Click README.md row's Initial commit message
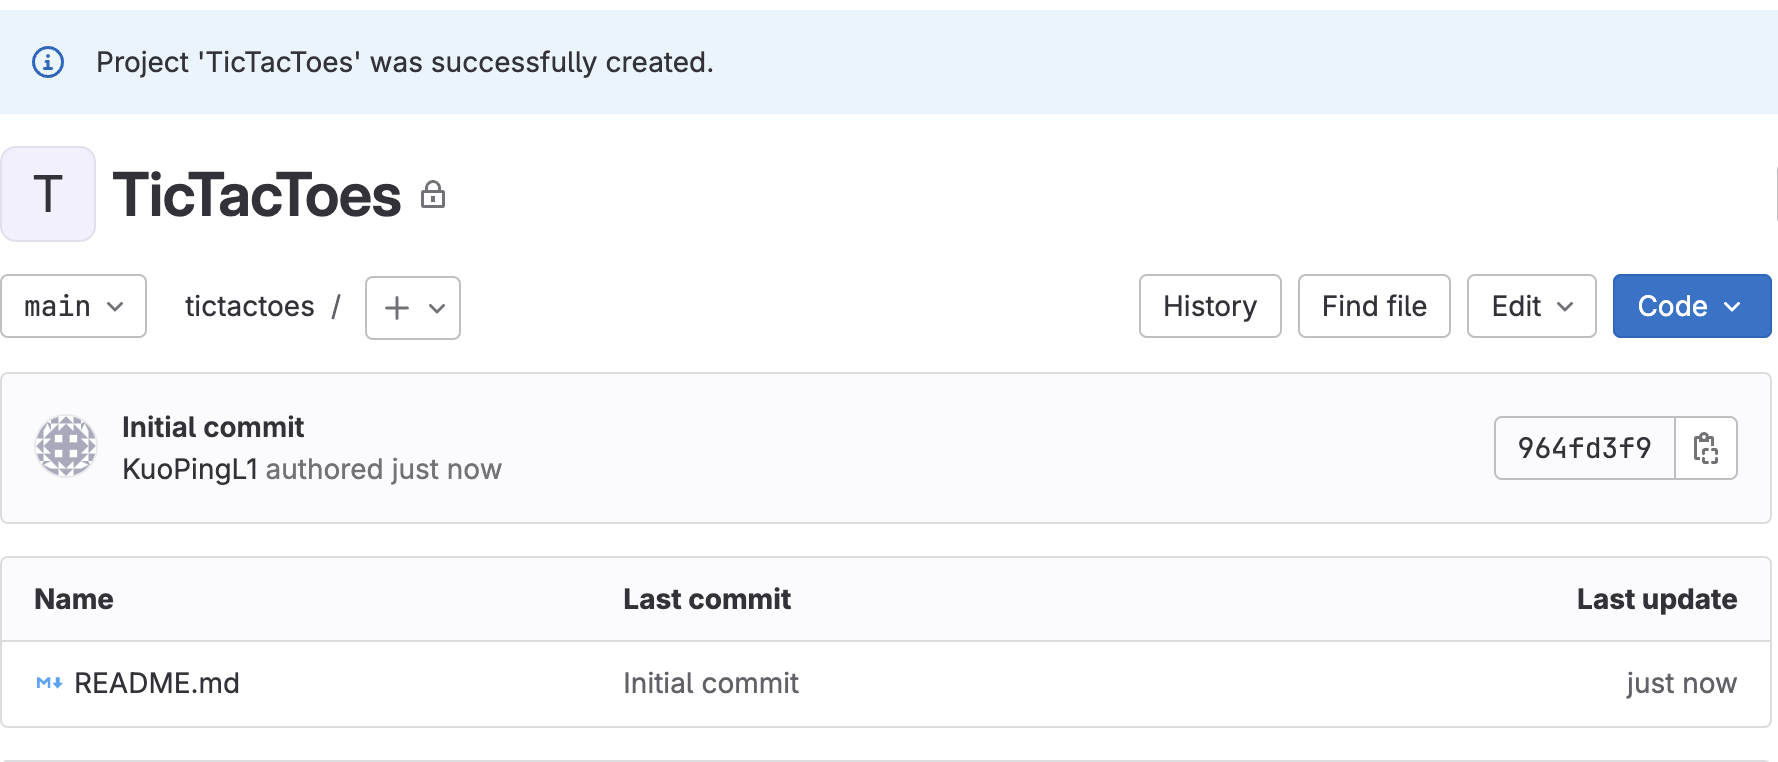The width and height of the screenshot is (1778, 762). (711, 683)
